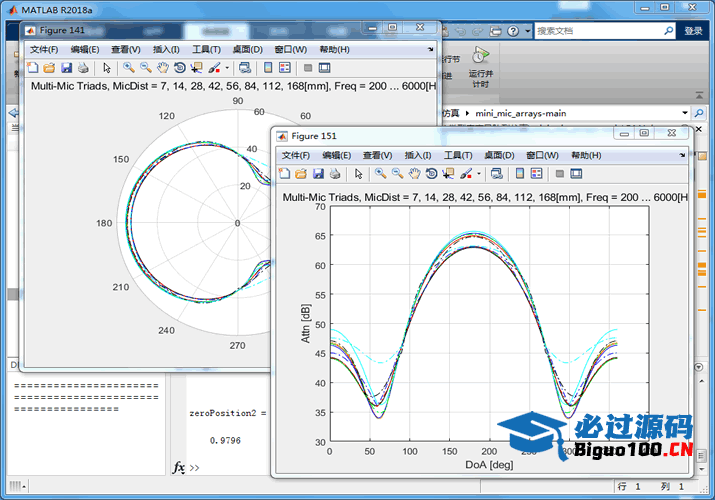The image size is (715, 500).
Task: Insert Colorbar icon in Figure 141 toolbar
Action: click(x=268, y=68)
